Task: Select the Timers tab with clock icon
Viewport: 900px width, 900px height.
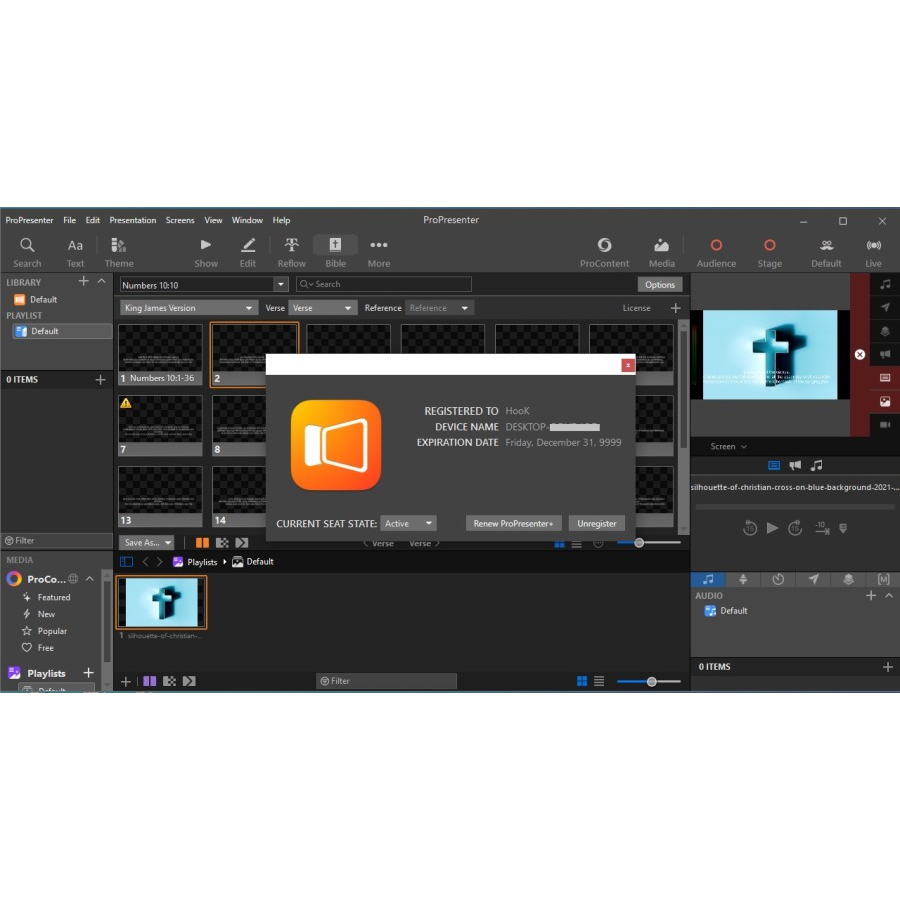Action: pyautogui.click(x=778, y=579)
